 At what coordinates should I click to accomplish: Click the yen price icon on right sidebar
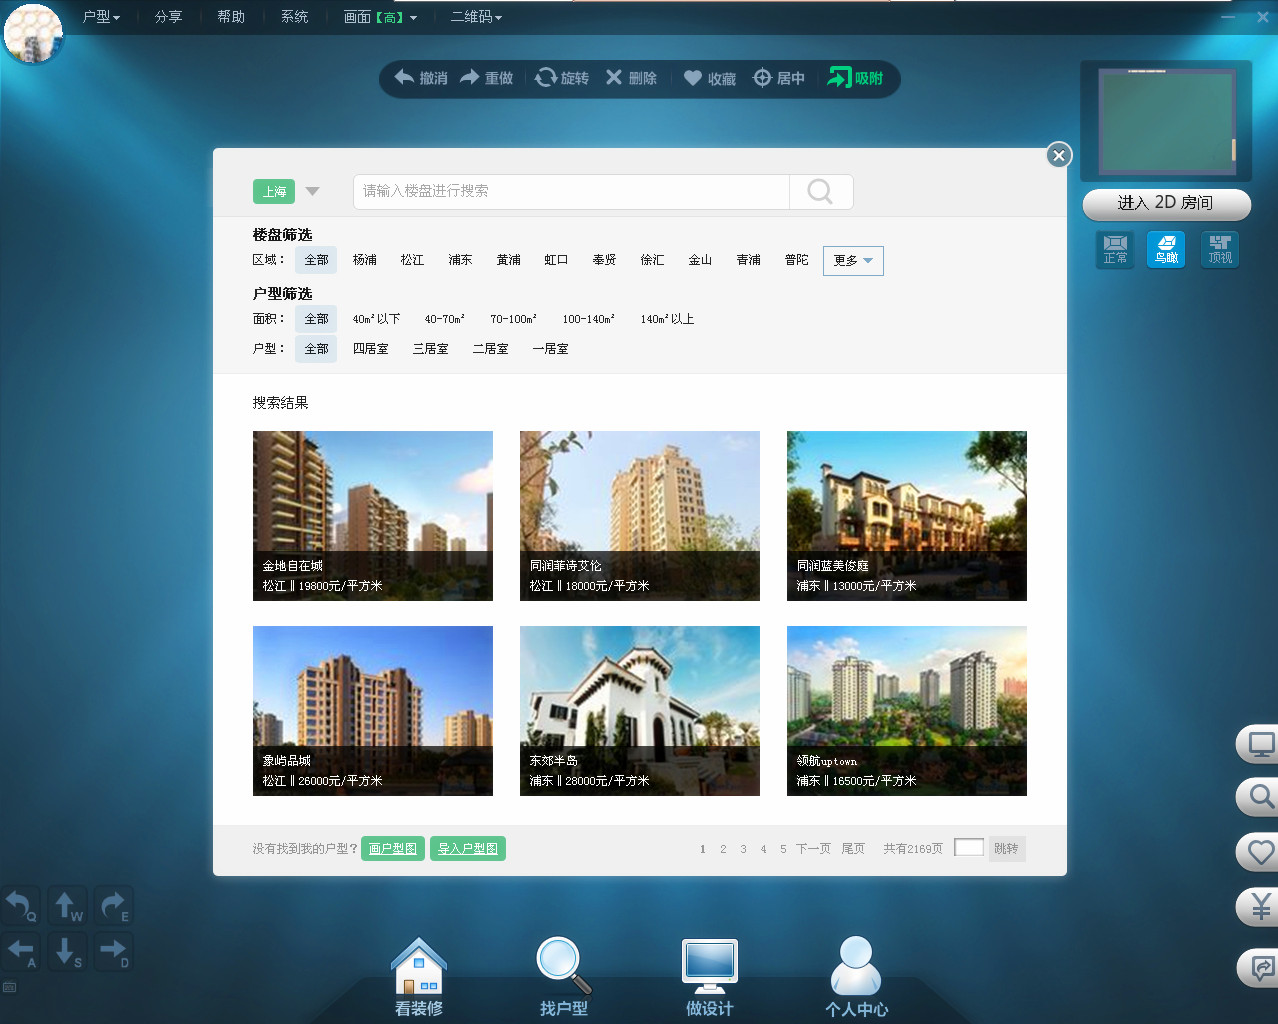pos(1260,907)
